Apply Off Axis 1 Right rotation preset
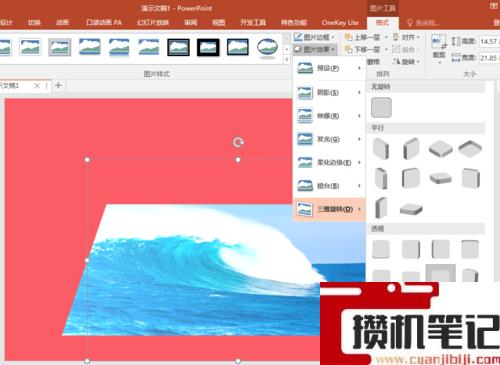The width and height of the screenshot is (500, 365). [x=411, y=178]
